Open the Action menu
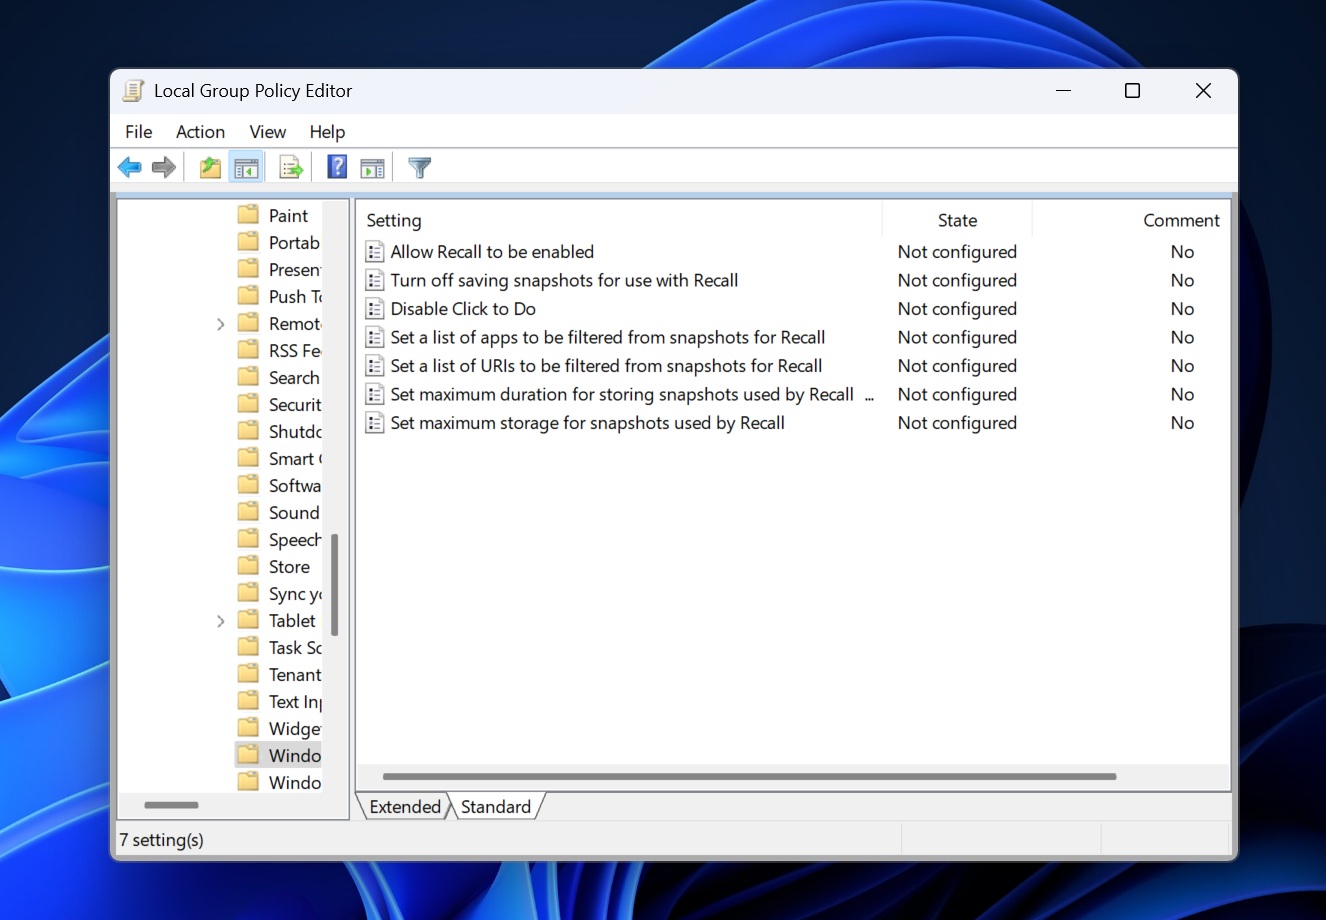The width and height of the screenshot is (1326, 920). pos(200,131)
